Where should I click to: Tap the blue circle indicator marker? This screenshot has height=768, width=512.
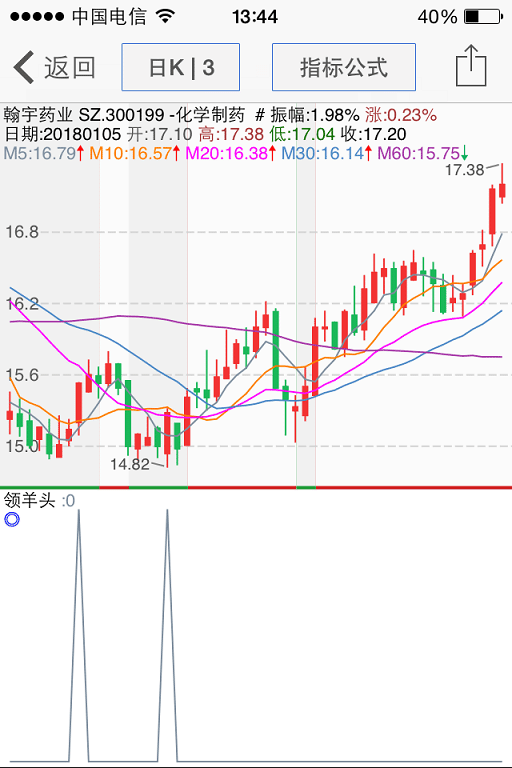click(x=12, y=519)
